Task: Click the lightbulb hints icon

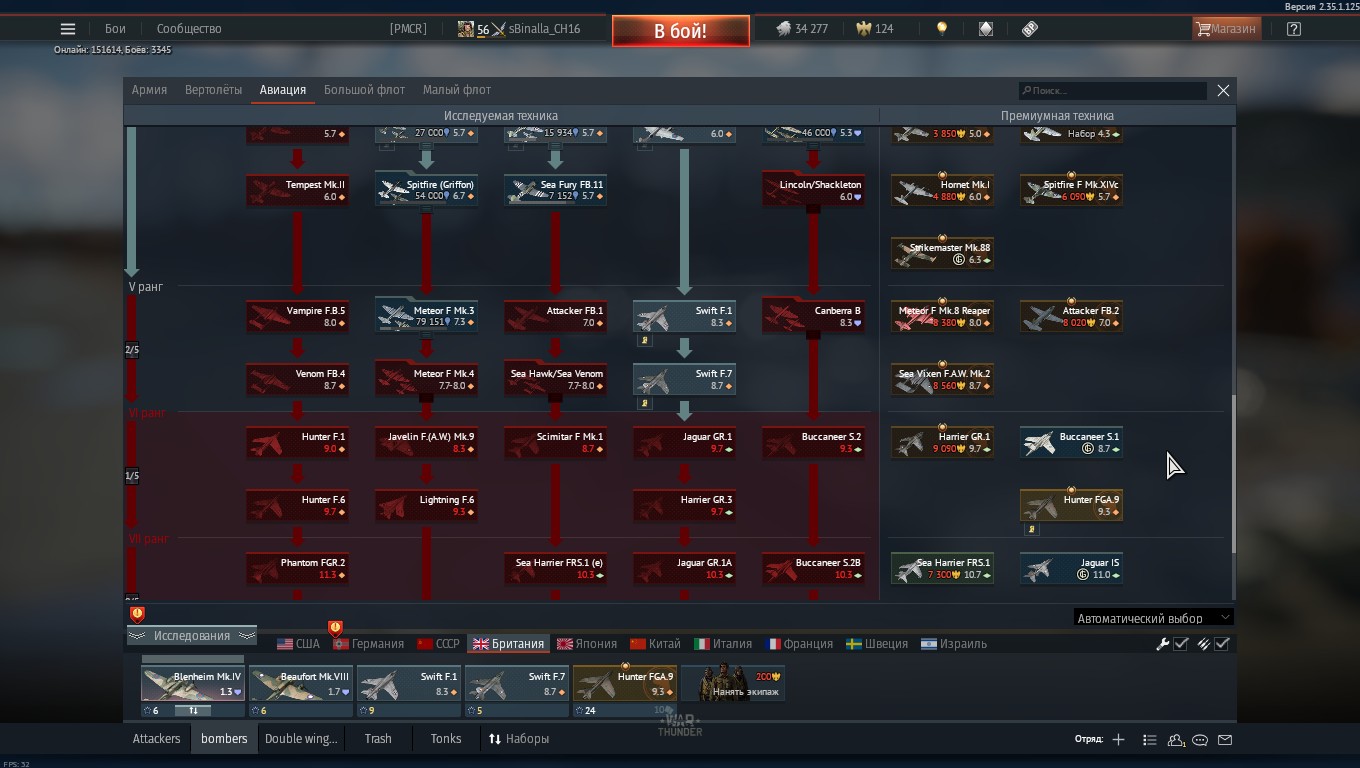Action: (941, 29)
